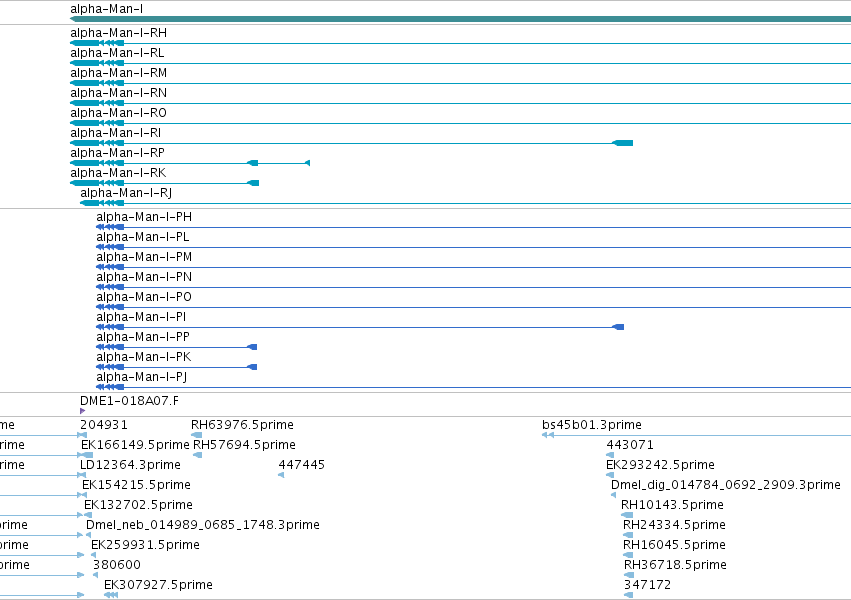Select the Dmel_dig_014784_0692_2909.3prime label
The height and width of the screenshot is (600, 851).
(726, 486)
